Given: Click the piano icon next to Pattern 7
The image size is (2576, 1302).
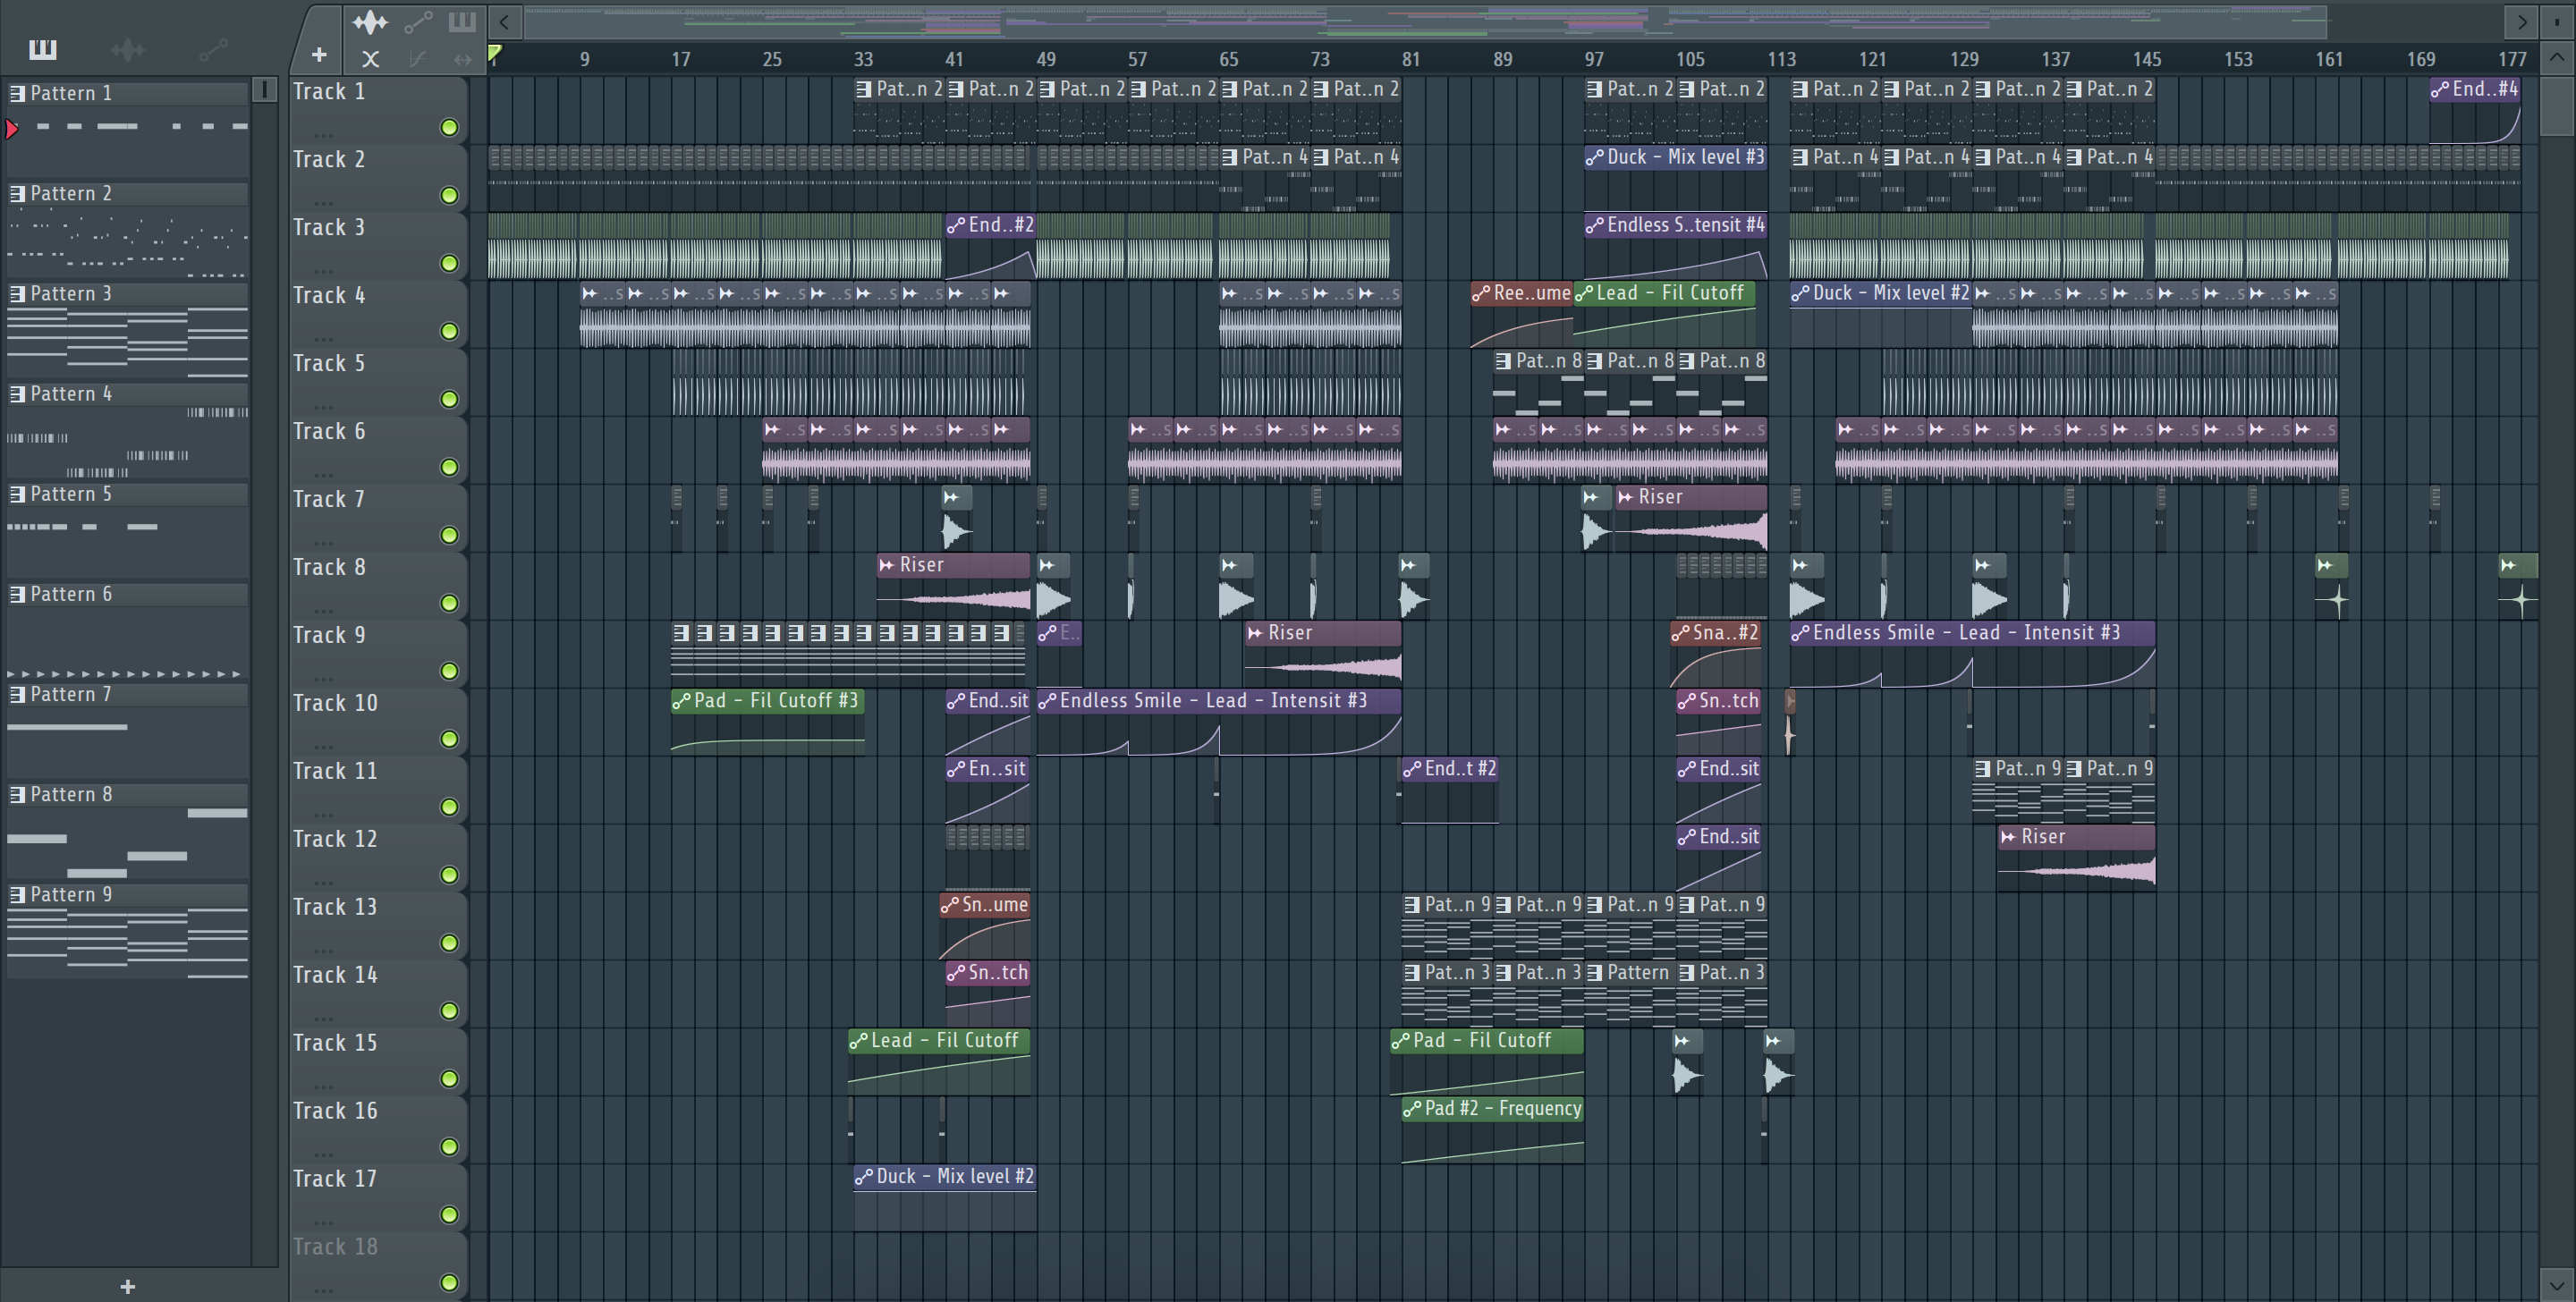Looking at the screenshot, I should coord(17,694).
